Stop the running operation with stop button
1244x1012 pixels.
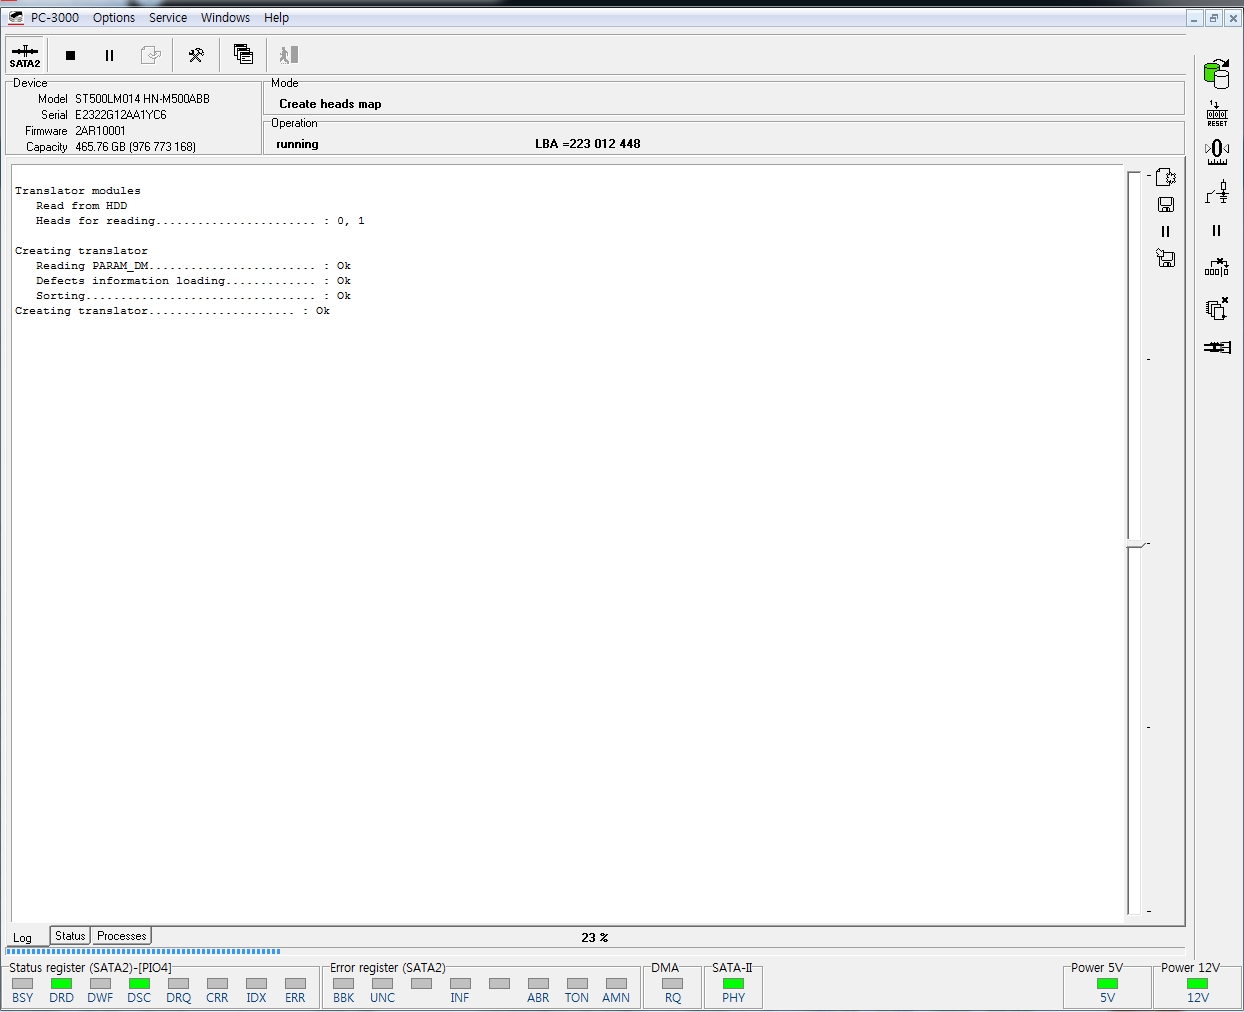(70, 55)
